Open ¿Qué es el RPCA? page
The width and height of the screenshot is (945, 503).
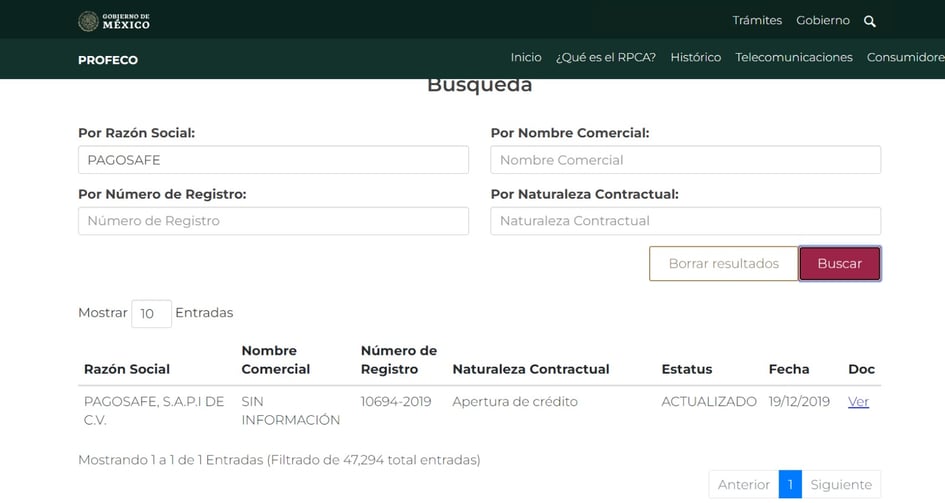605,58
